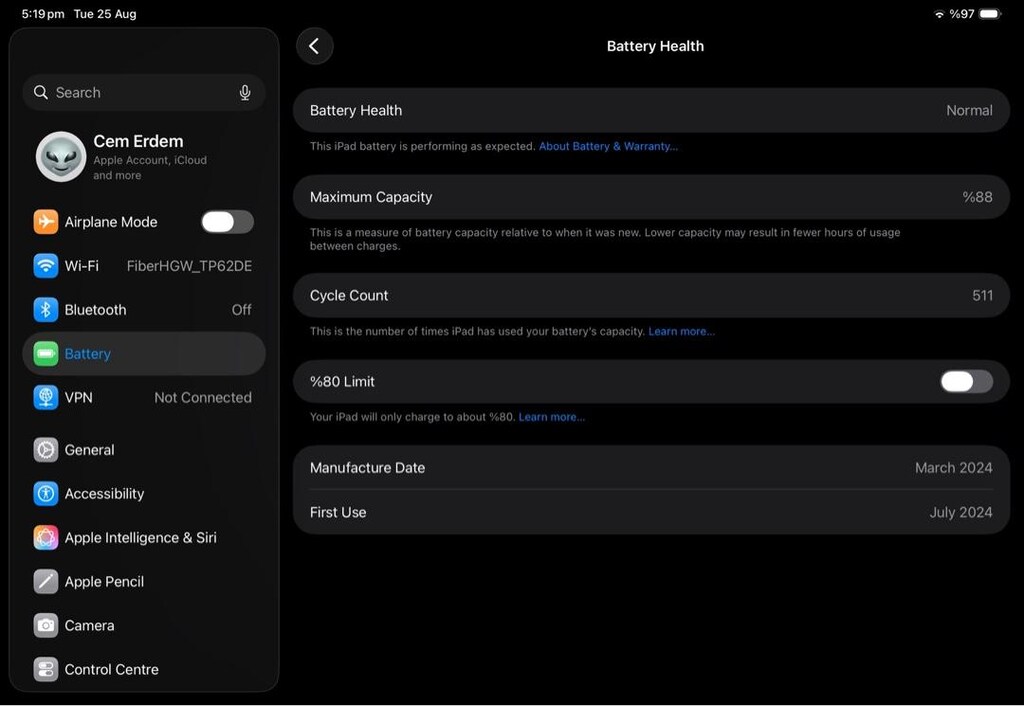Open Cem Erdem's alien profile avatar
Screen dimensions: 1024x706
(61, 157)
